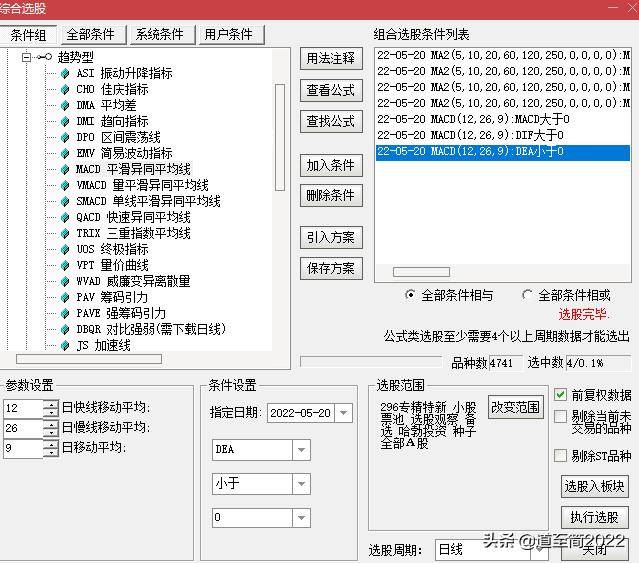
Task: Click the 查找公式 button
Action: pos(331,121)
